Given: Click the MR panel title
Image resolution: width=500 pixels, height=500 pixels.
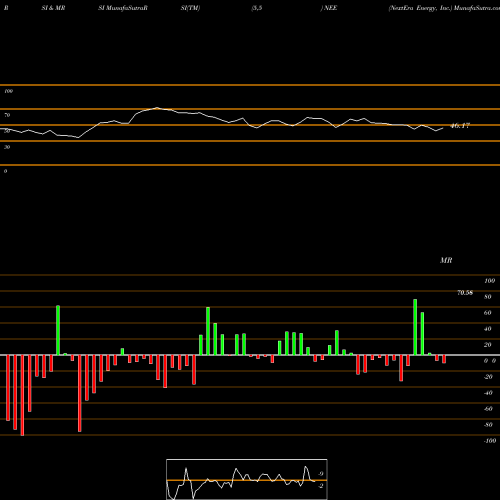Looking at the screenshot, I should [446, 260].
